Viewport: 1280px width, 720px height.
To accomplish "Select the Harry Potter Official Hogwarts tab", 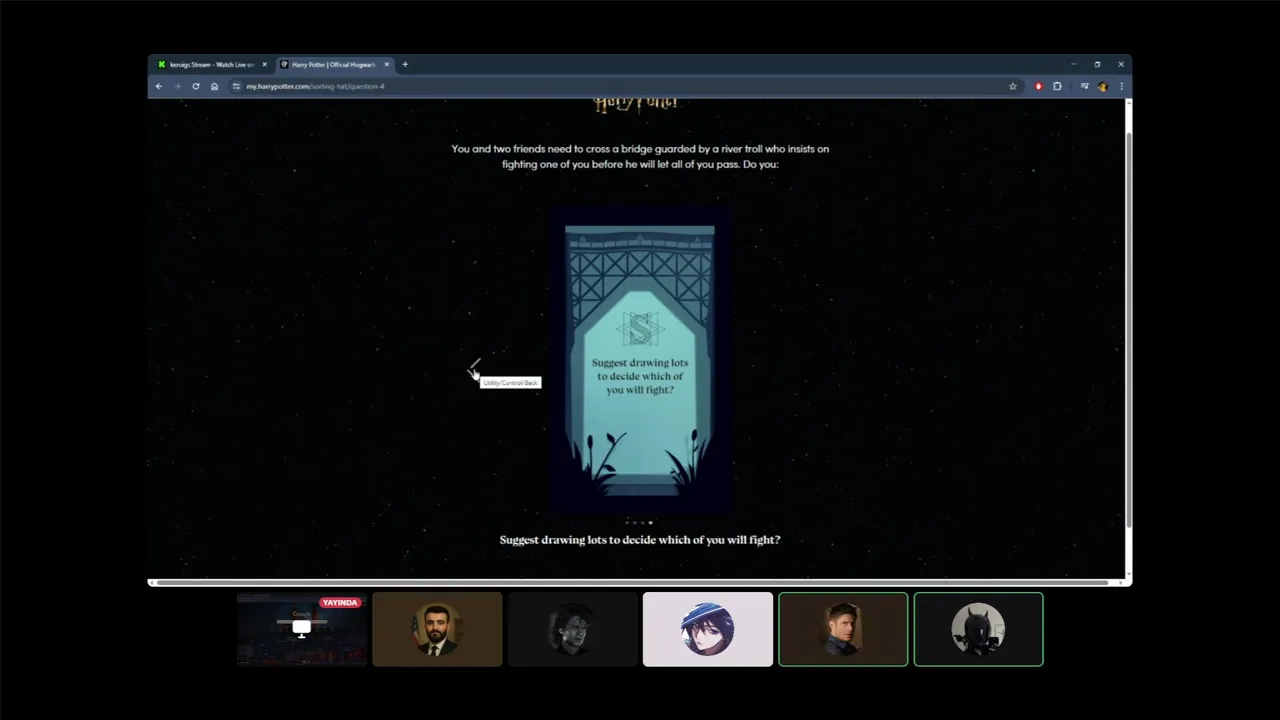I will [335, 64].
